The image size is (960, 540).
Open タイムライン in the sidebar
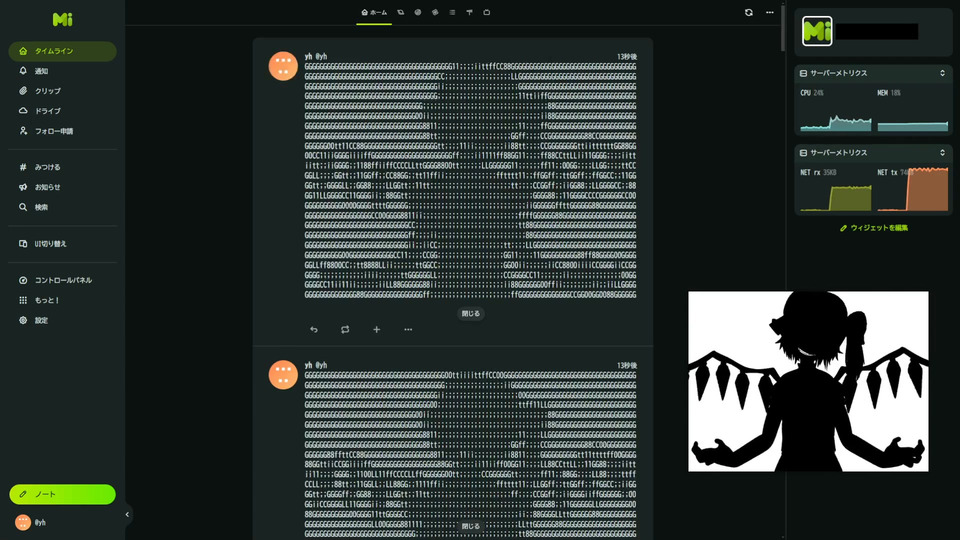click(x=62, y=51)
